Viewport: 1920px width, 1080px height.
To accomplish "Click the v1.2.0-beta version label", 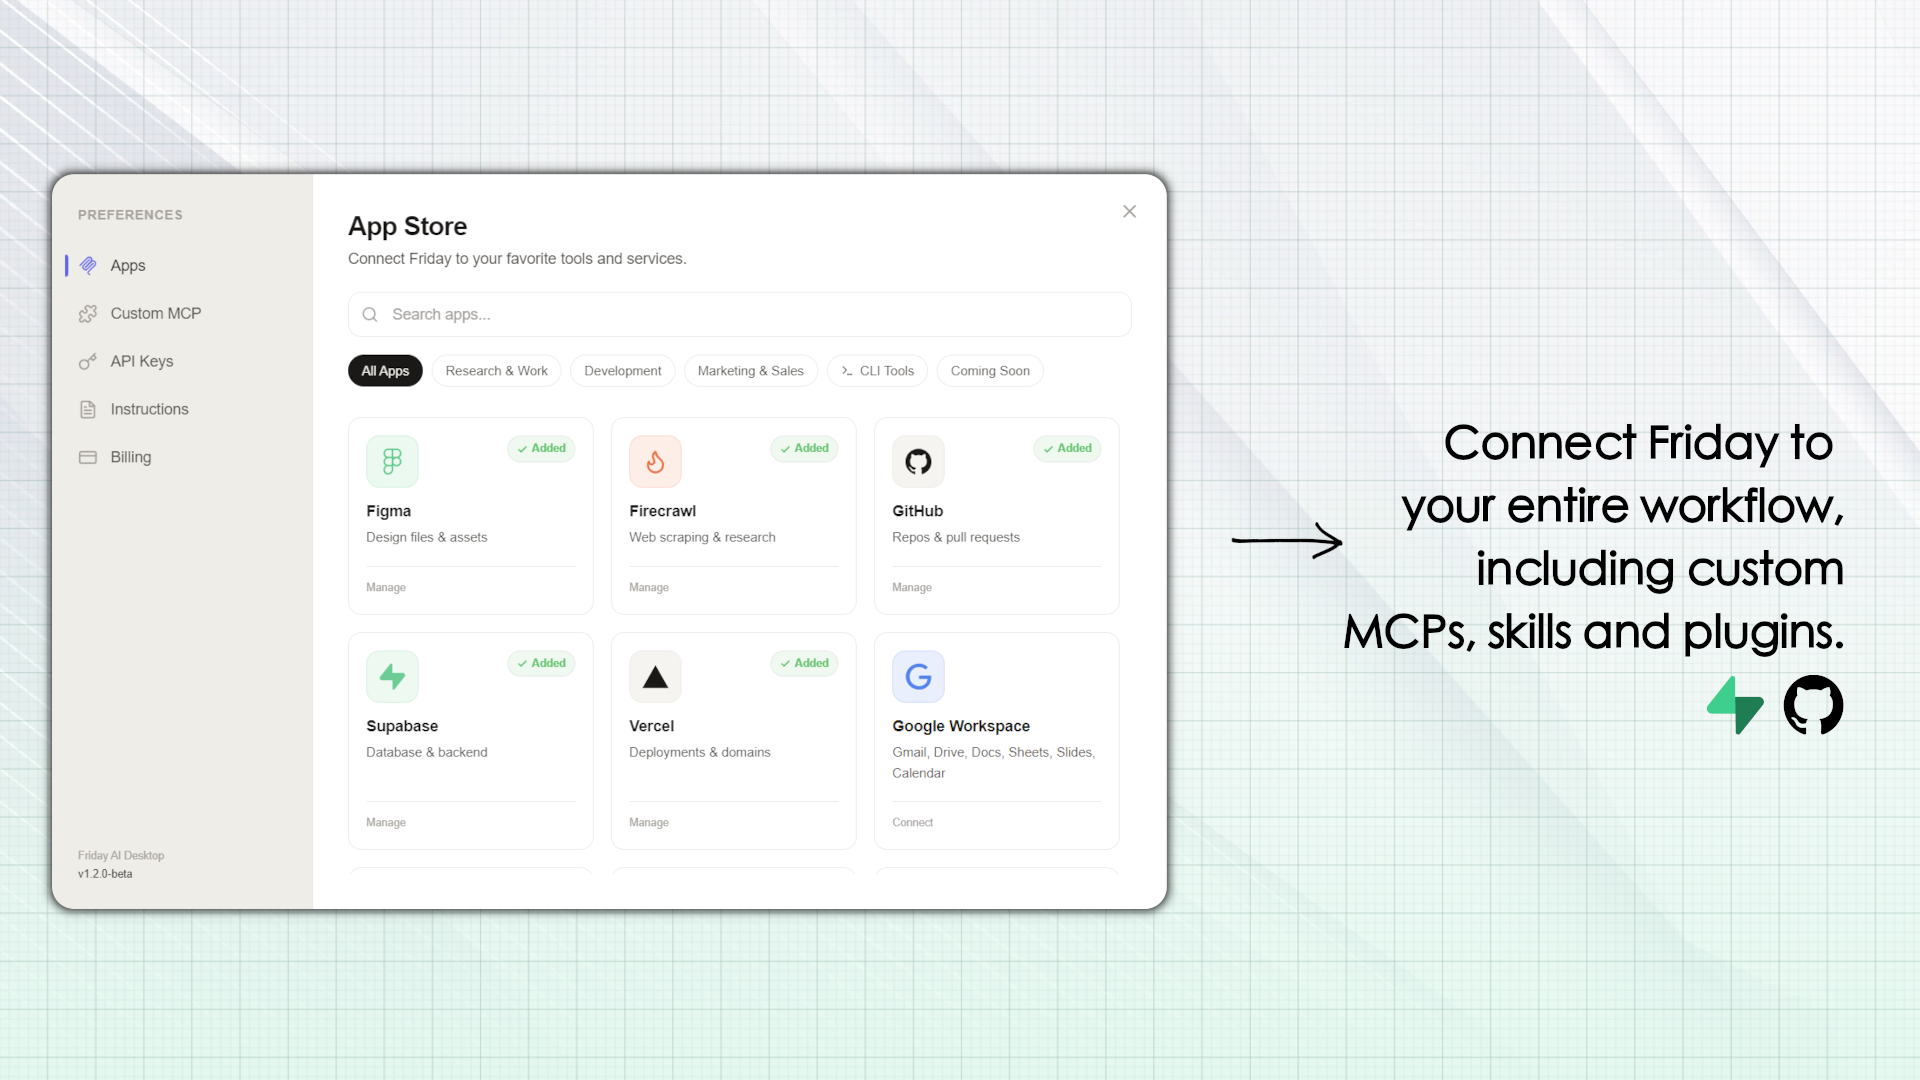I will (x=105, y=874).
